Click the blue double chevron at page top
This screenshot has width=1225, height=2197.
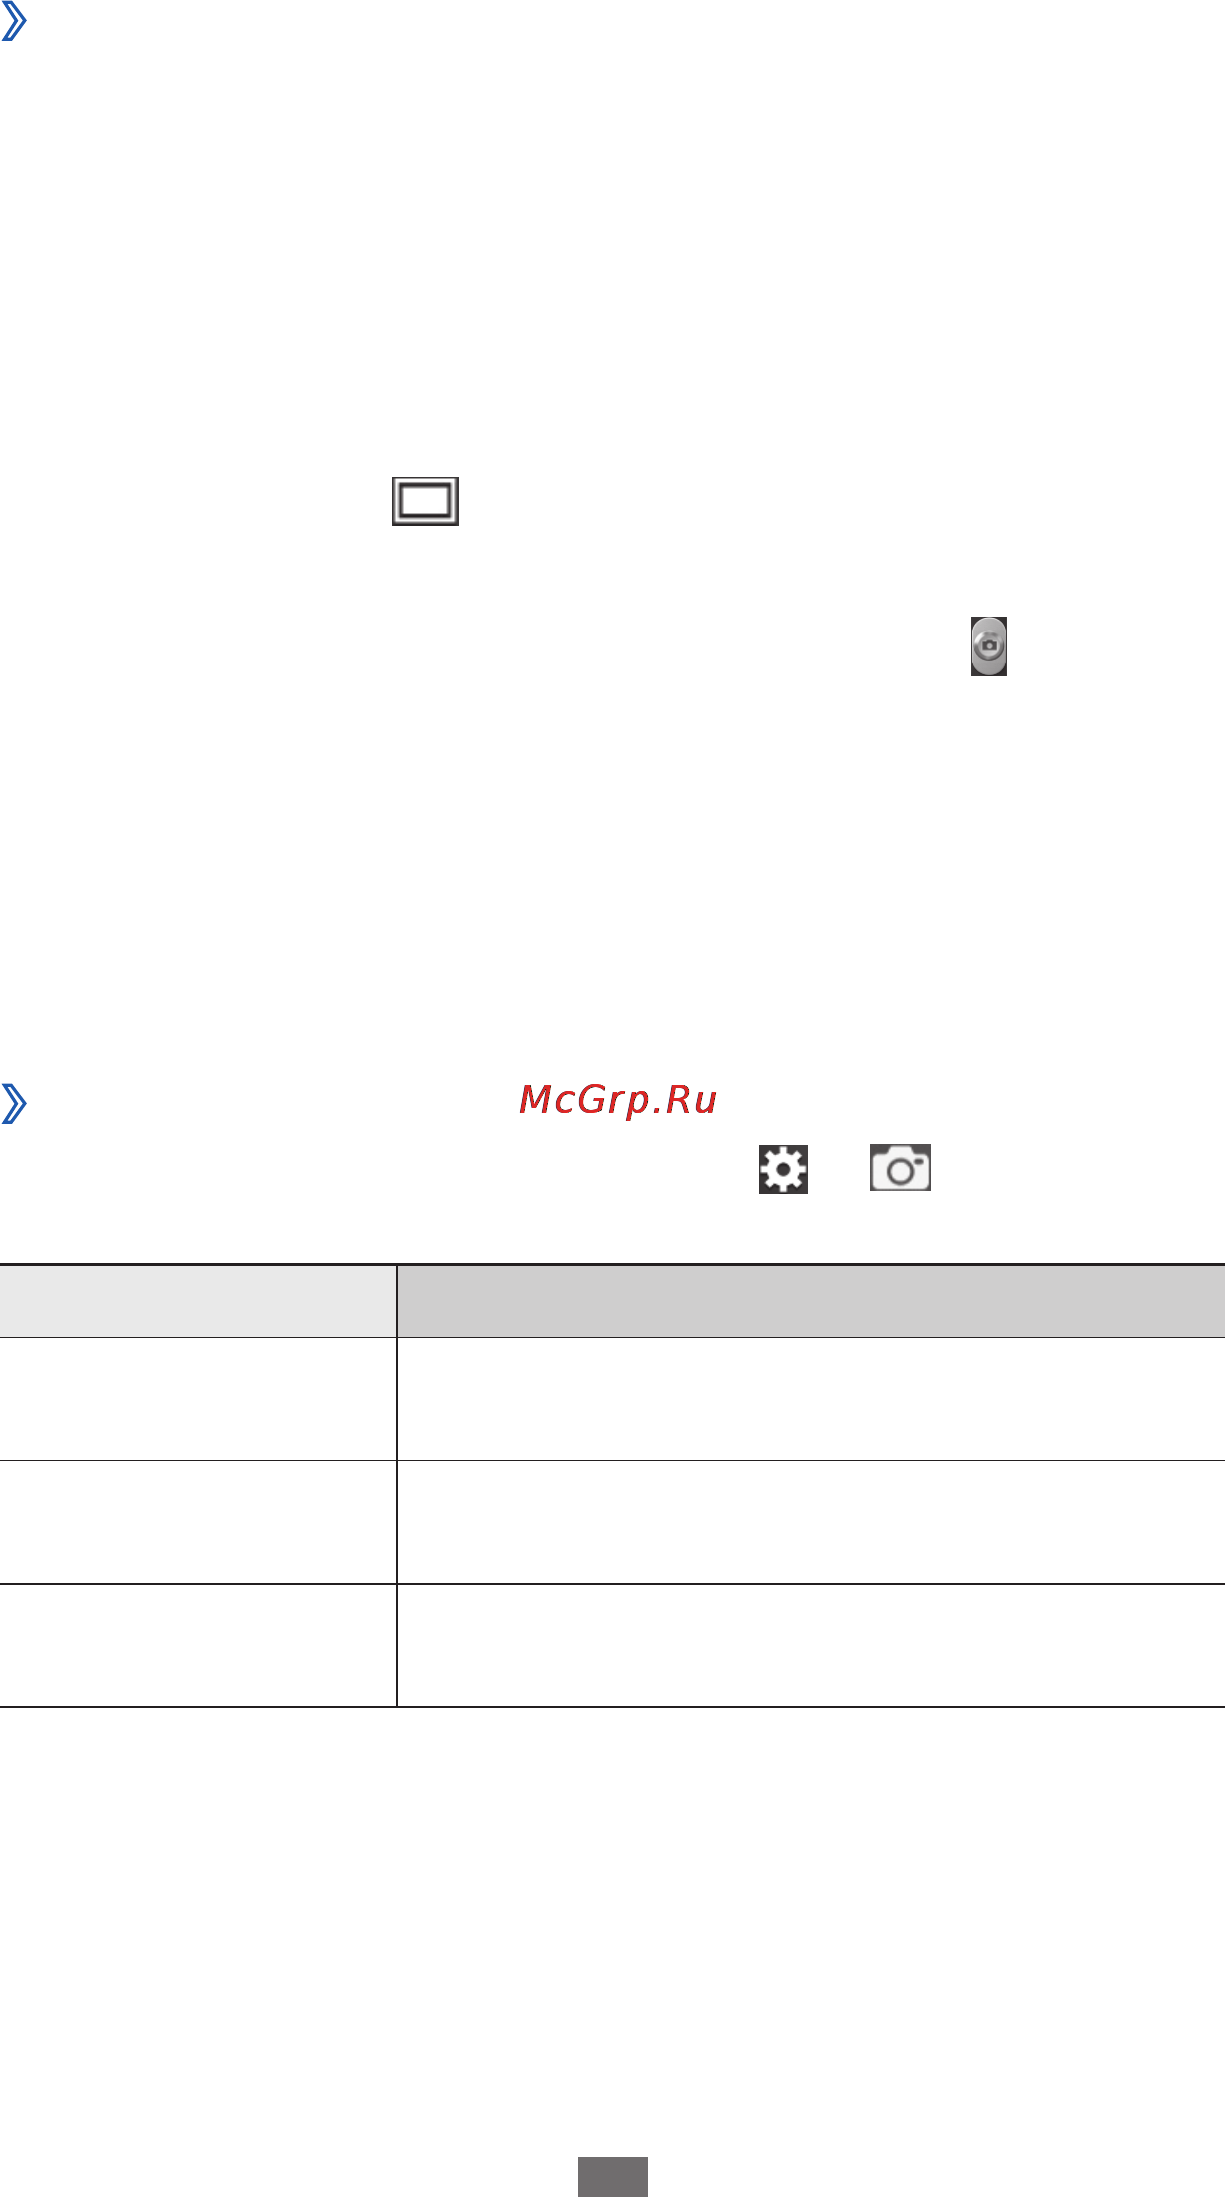coord(14,21)
